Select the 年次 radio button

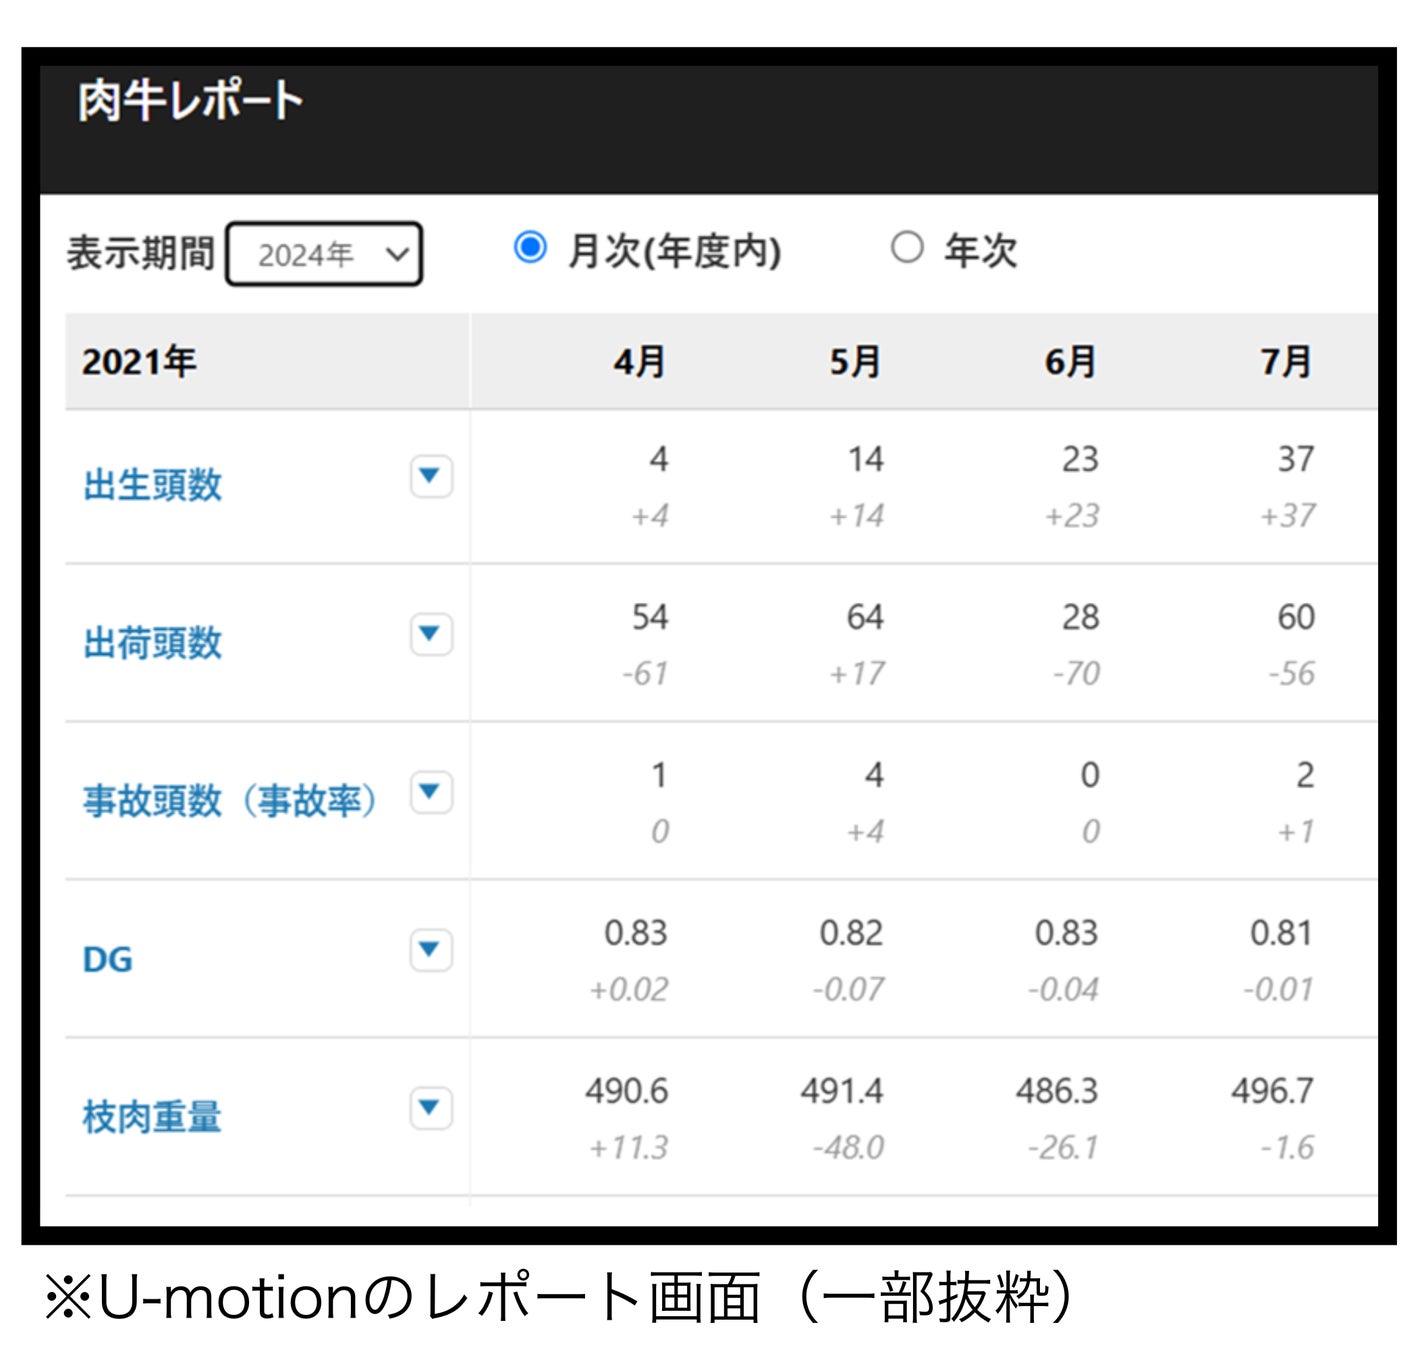907,247
